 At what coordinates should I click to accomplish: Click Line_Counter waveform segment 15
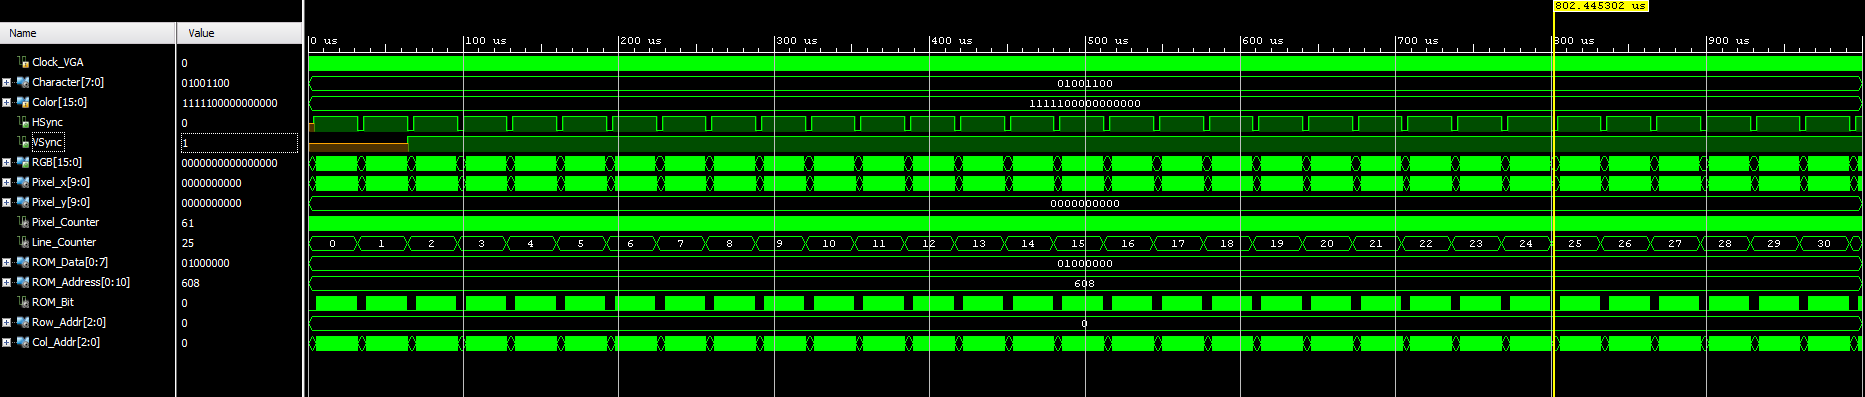[x=1078, y=243]
